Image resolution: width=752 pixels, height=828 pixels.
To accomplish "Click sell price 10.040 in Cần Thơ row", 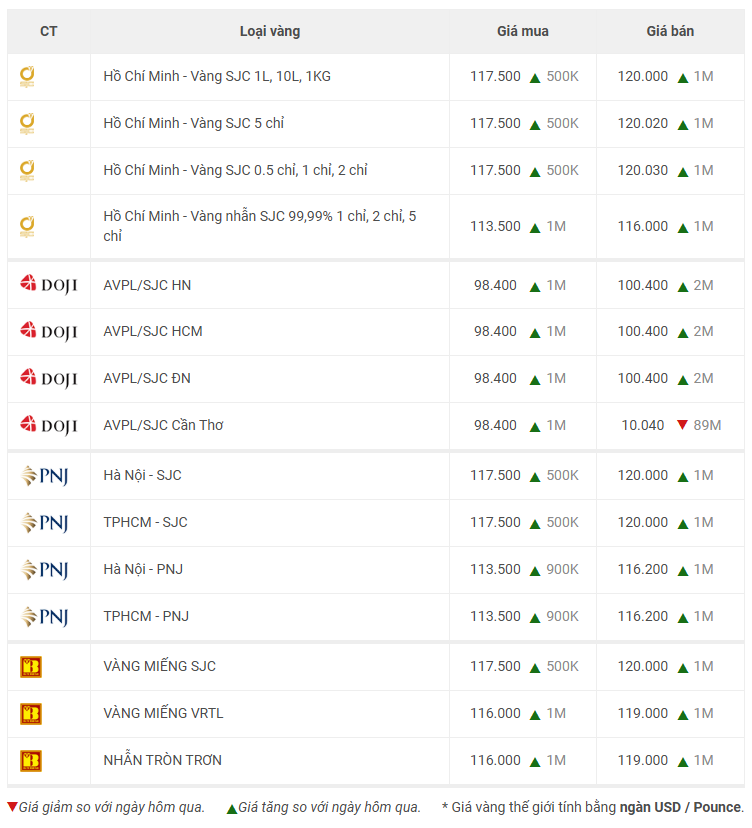I will (x=643, y=426).
